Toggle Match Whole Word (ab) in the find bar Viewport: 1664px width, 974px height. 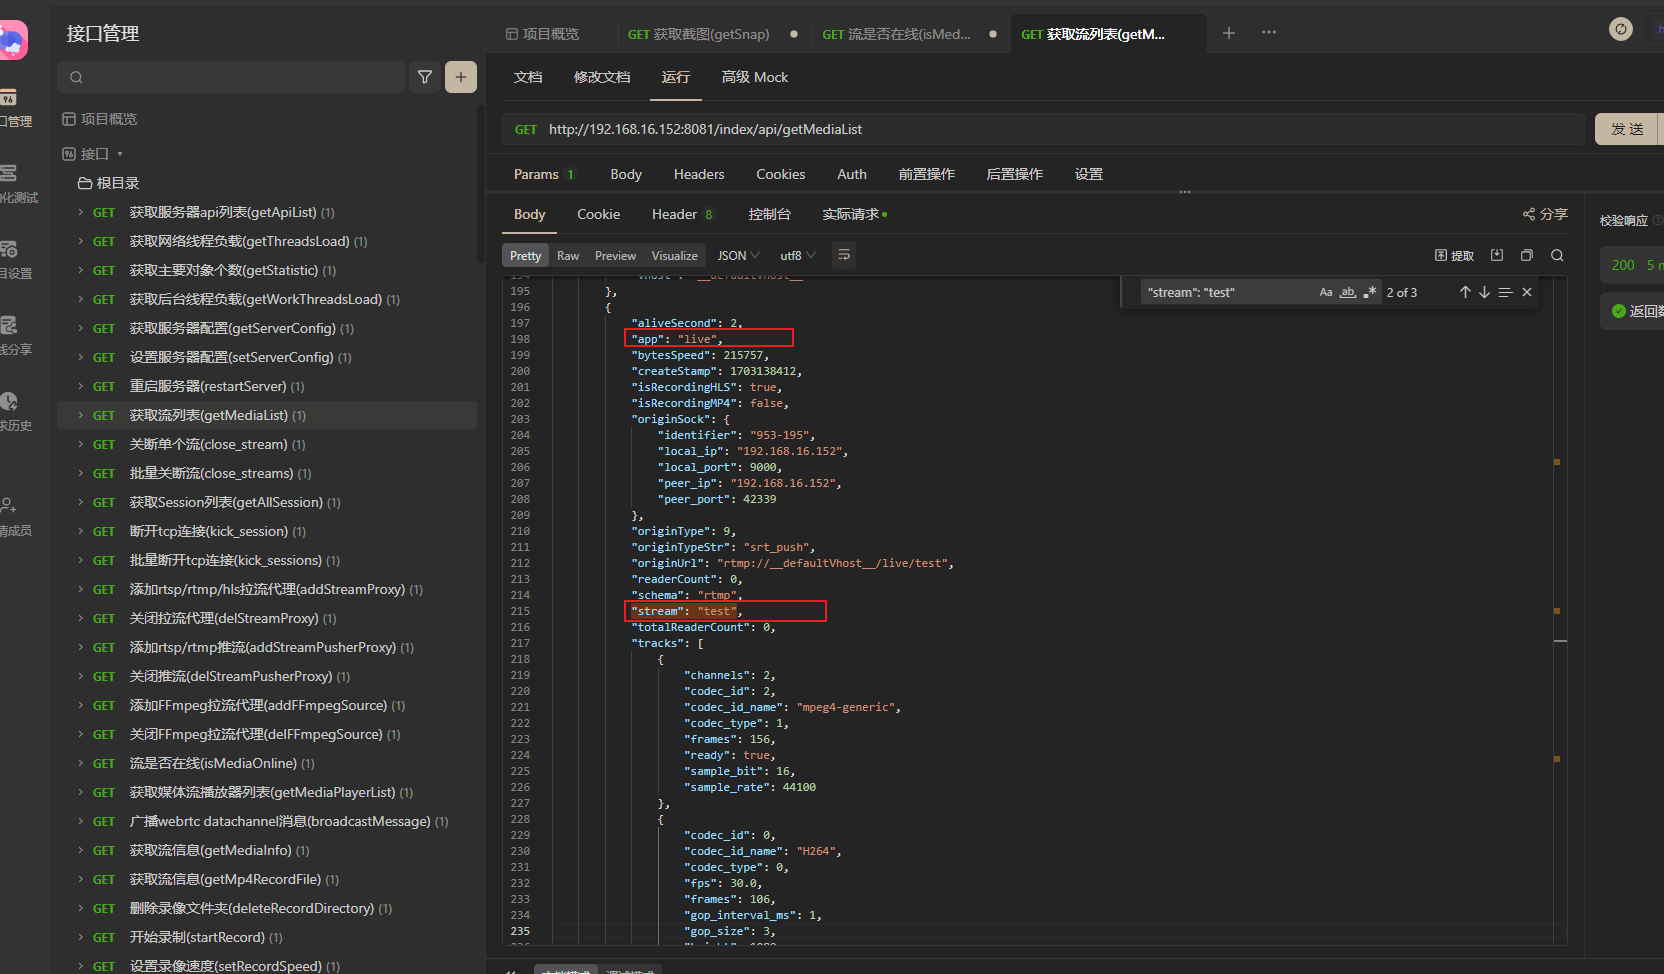click(1348, 292)
